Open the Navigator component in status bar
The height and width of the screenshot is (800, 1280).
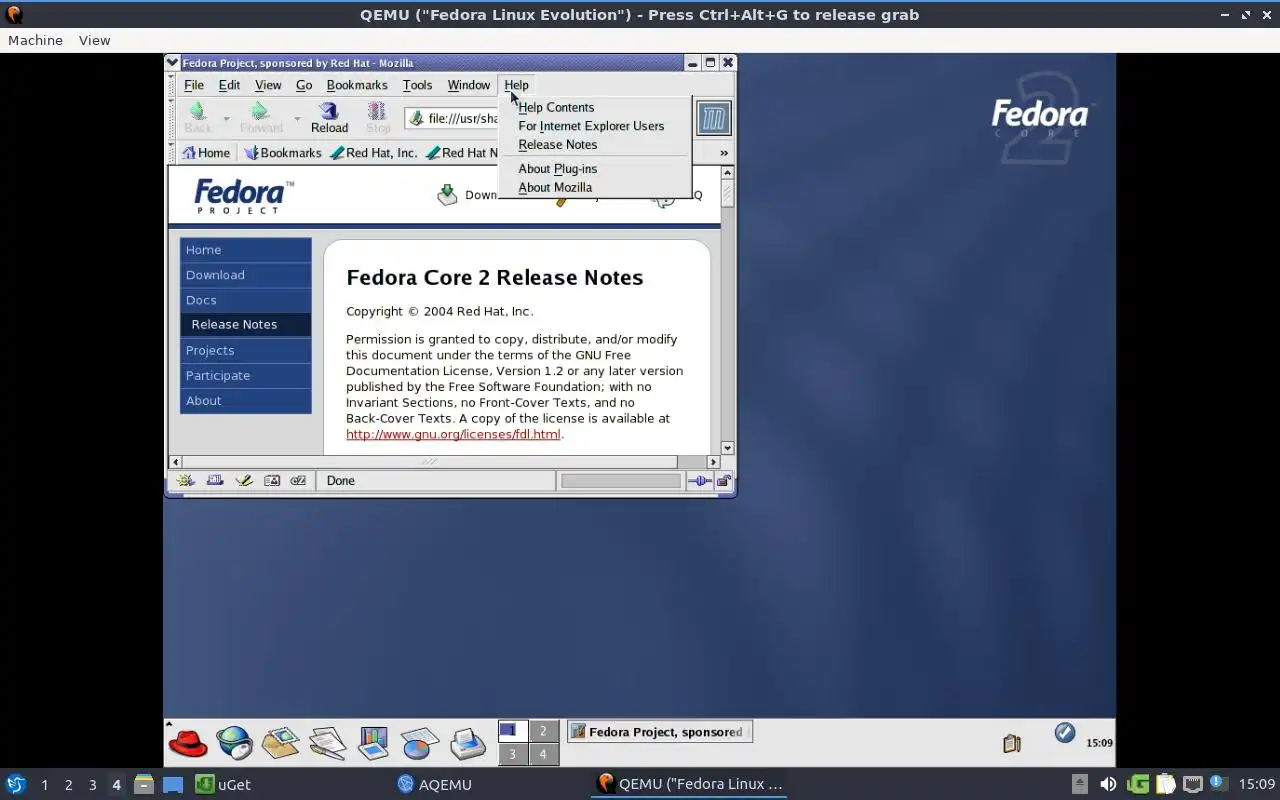(x=186, y=481)
